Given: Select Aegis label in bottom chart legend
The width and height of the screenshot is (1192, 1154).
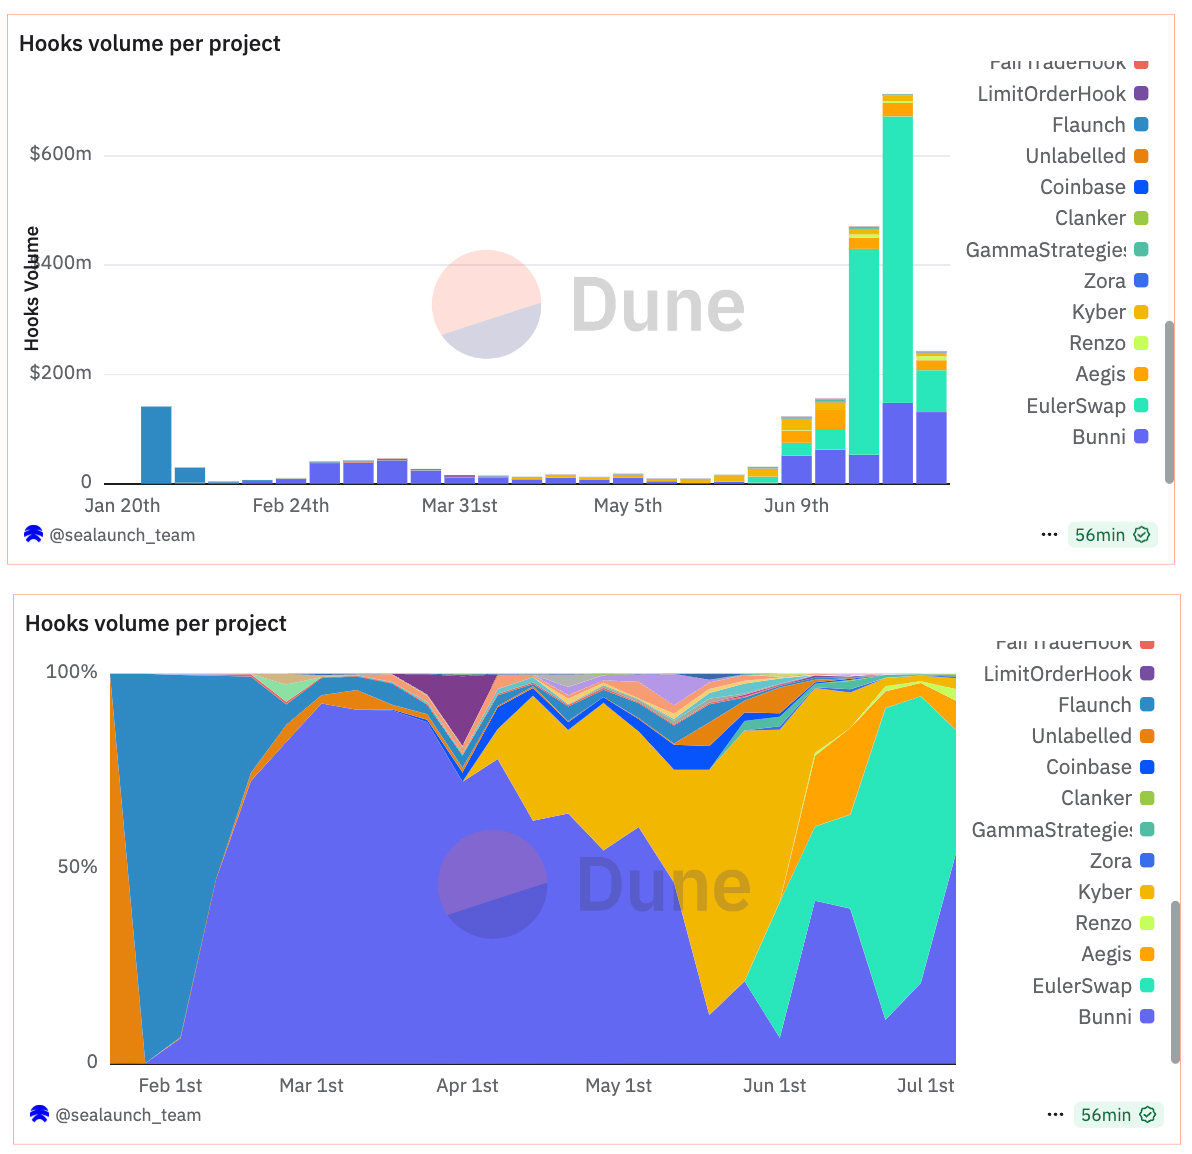Looking at the screenshot, I should (x=1106, y=954).
